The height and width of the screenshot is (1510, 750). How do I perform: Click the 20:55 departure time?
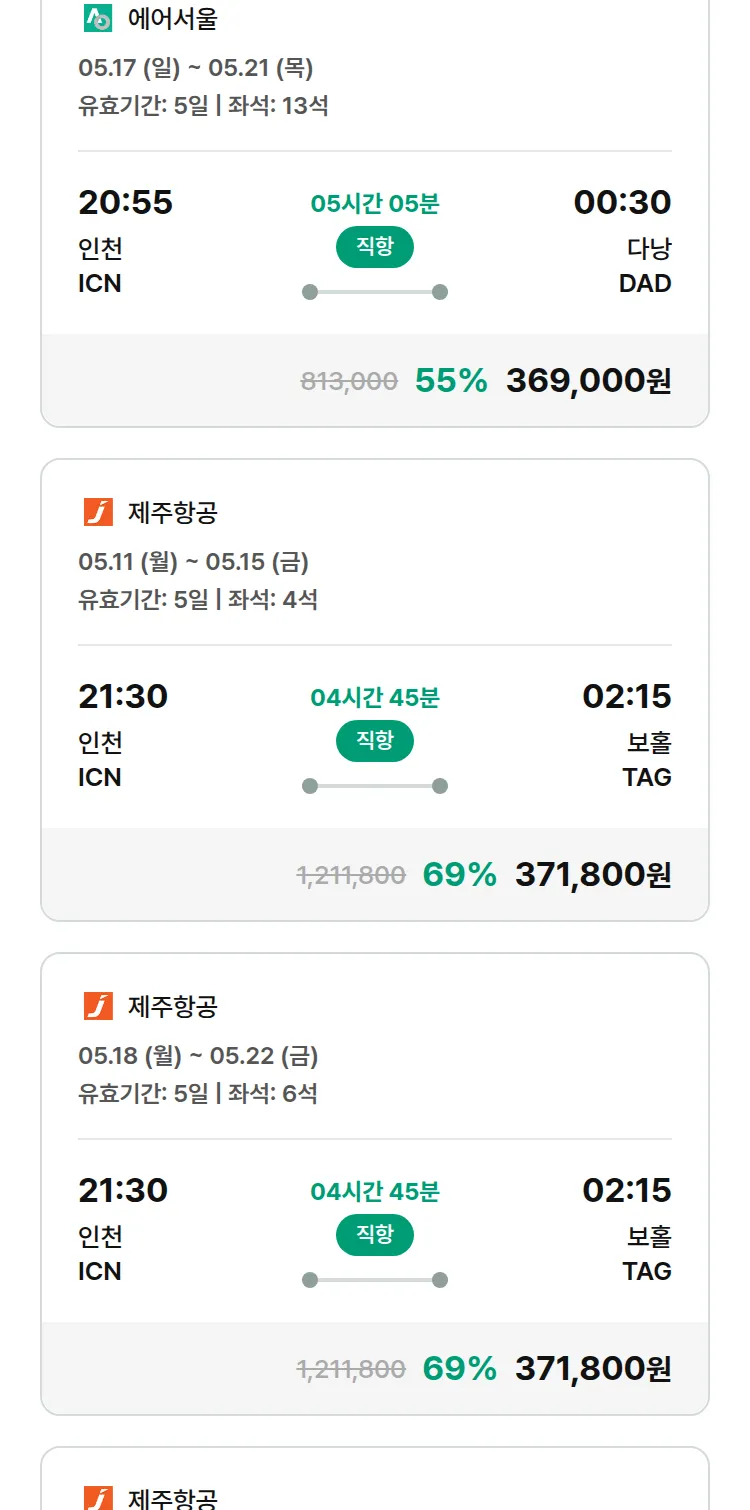coord(125,203)
